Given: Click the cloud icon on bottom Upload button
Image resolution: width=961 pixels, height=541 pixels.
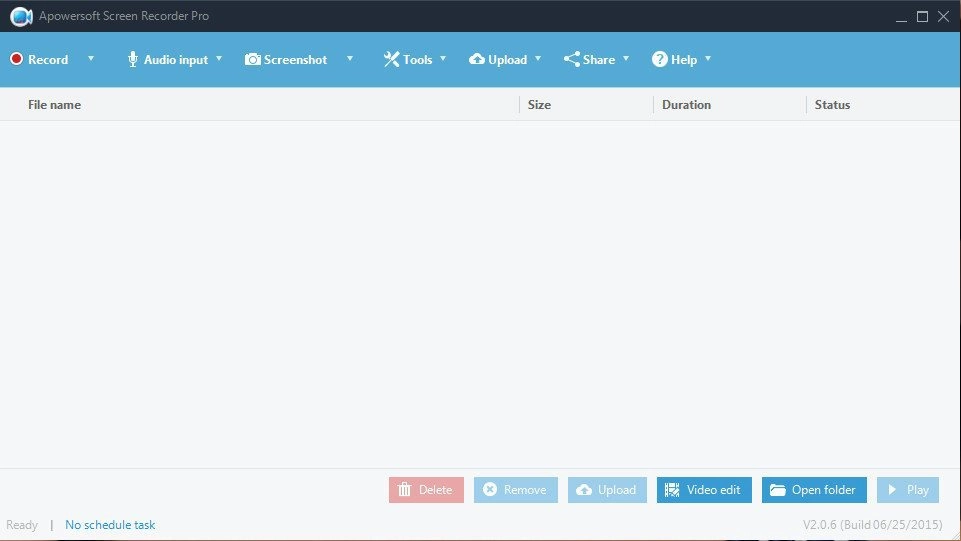Looking at the screenshot, I should tap(584, 490).
